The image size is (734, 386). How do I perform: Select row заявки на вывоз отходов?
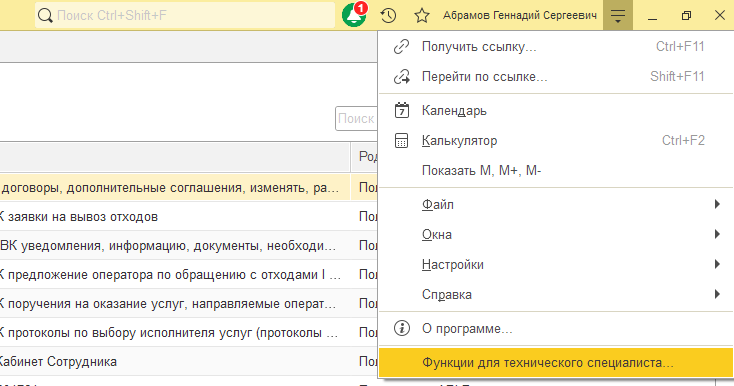(189, 217)
